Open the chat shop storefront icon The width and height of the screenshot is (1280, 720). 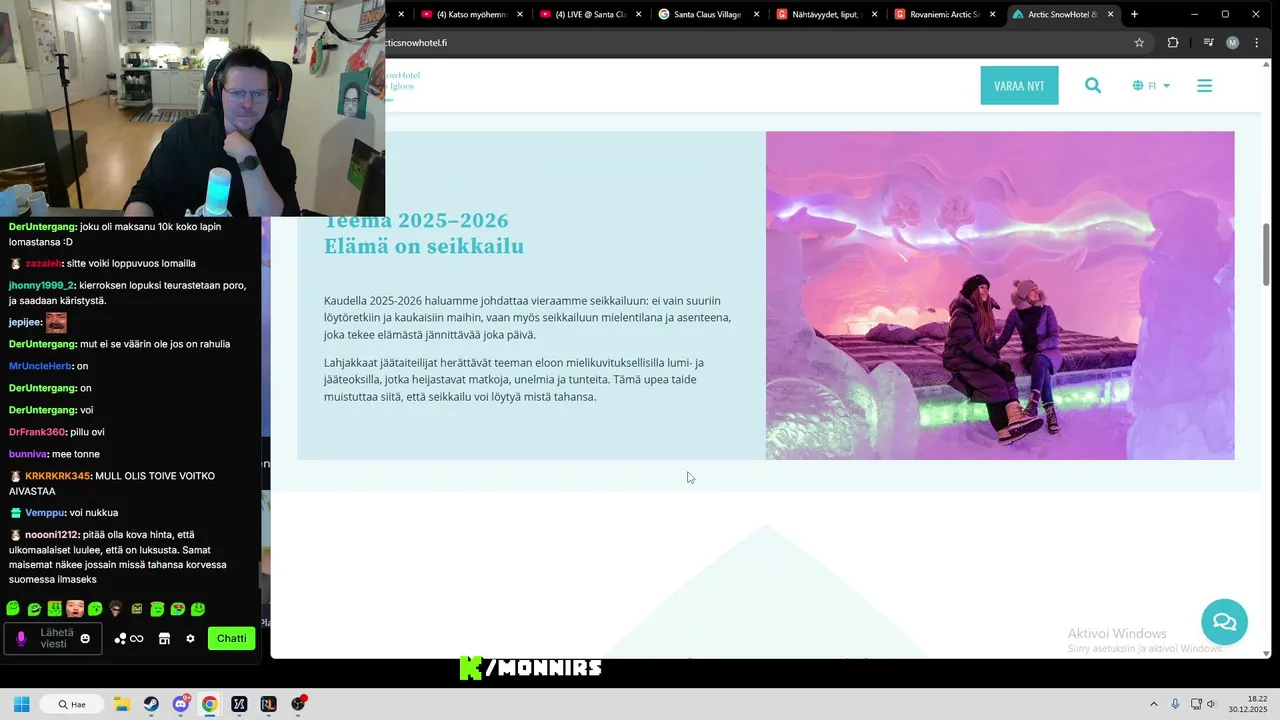coord(165,639)
